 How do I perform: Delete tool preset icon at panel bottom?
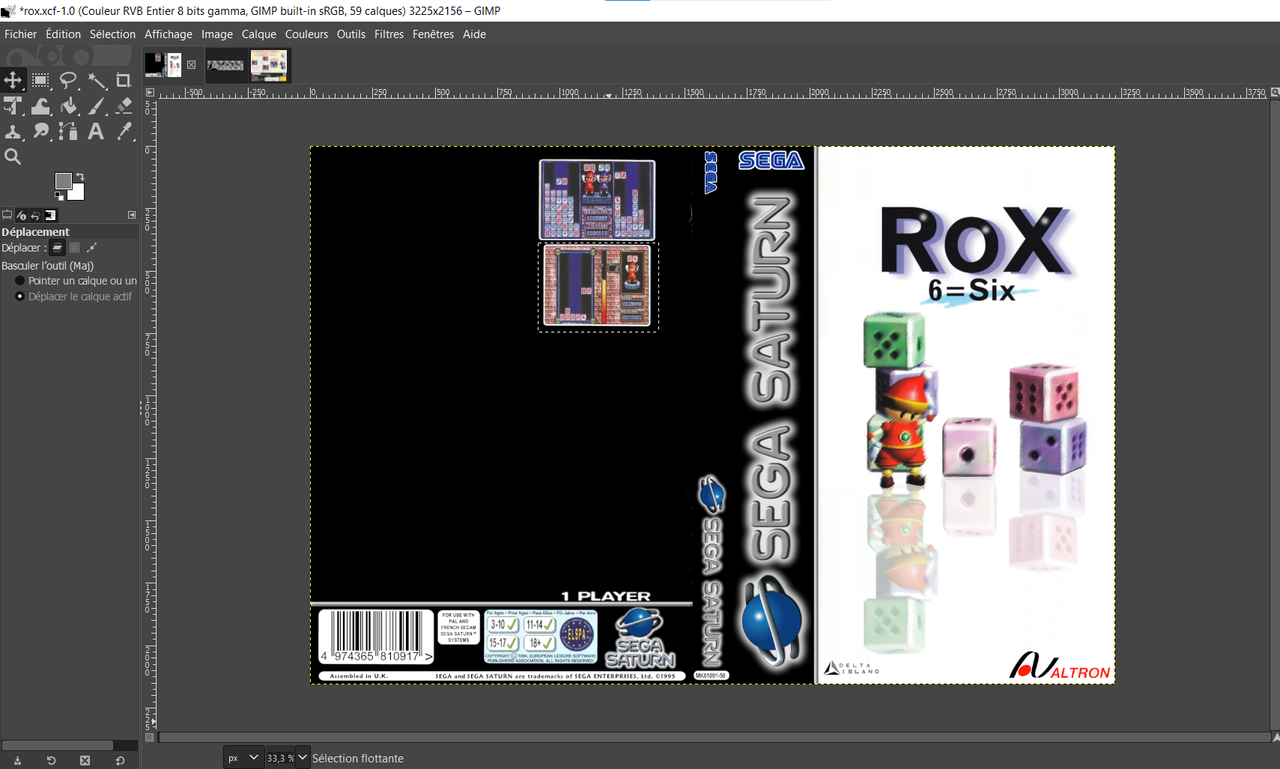coord(85,760)
